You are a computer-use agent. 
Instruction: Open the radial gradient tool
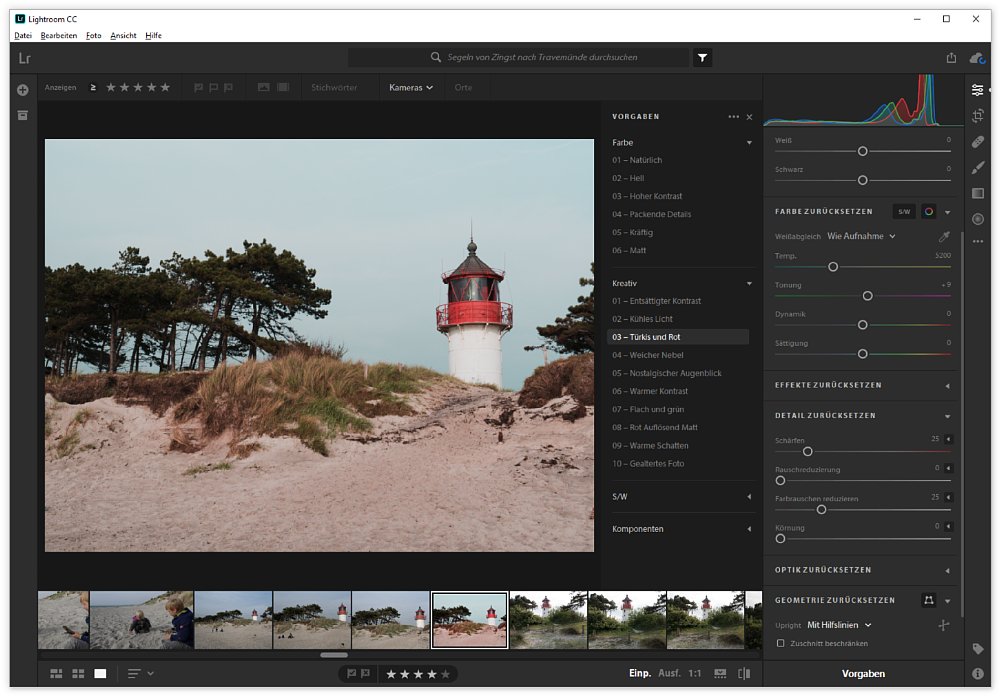point(978,219)
